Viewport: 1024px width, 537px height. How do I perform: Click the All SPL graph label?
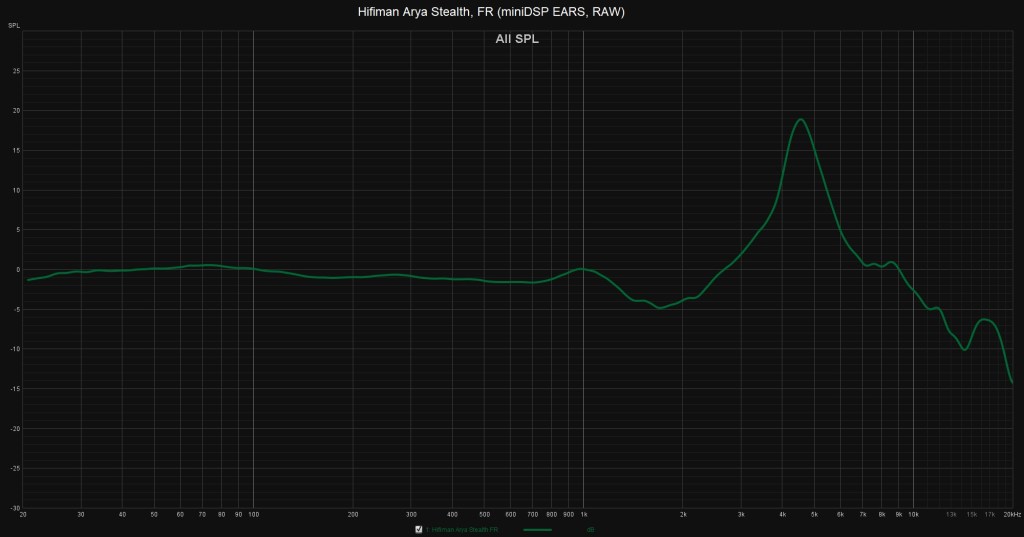[517, 39]
